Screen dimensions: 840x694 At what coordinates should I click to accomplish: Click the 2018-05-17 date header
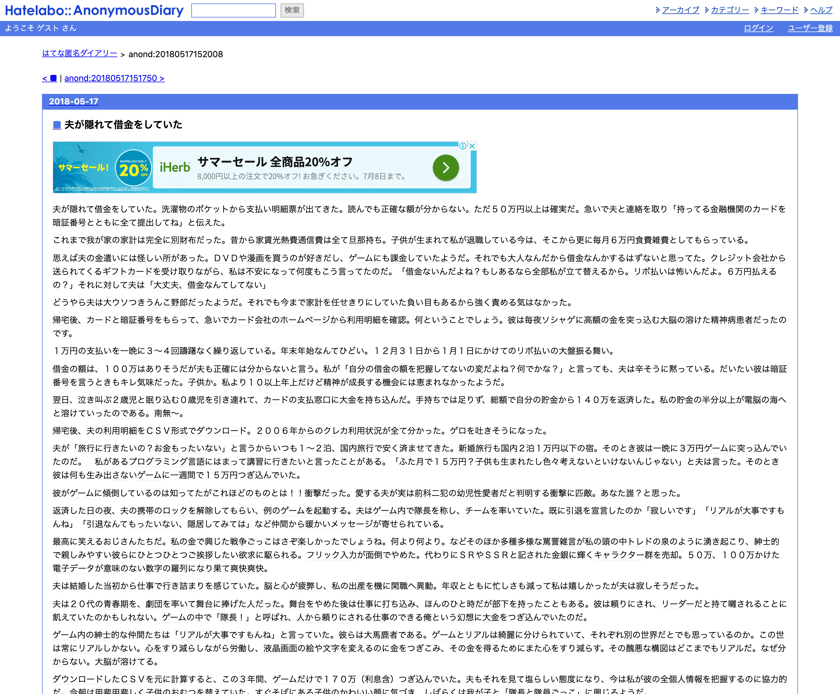tap(73, 101)
